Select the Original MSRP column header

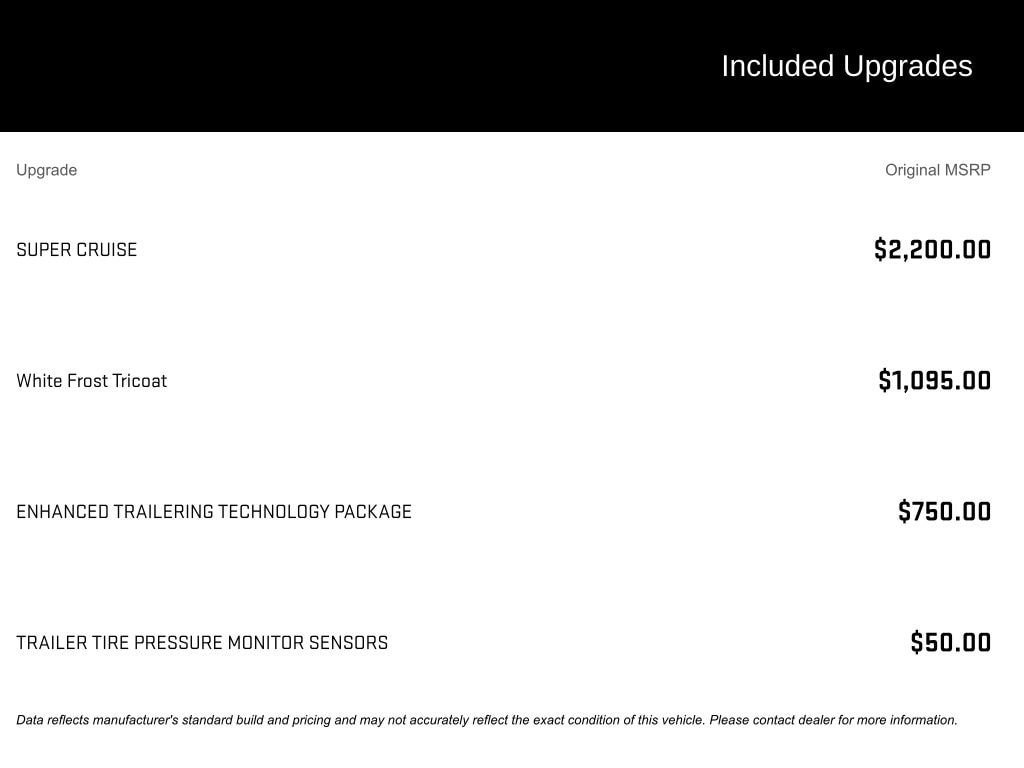(x=937, y=170)
